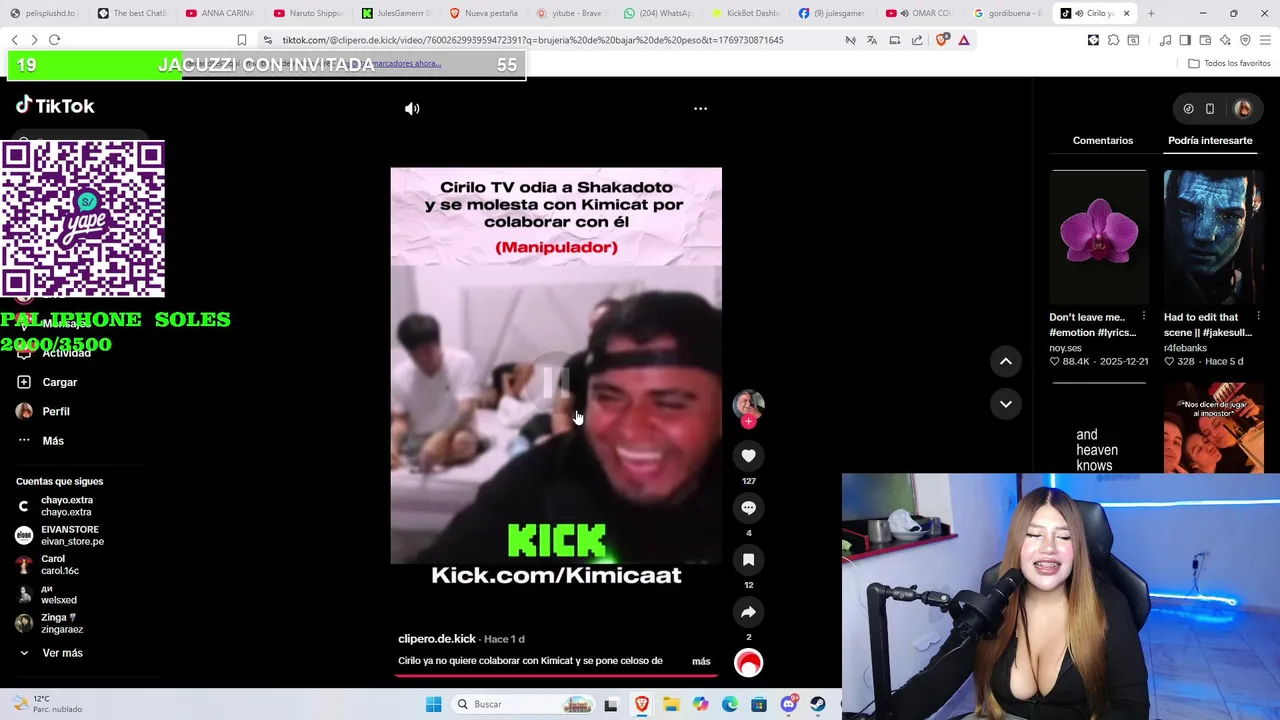1280x720 pixels.
Task: Open the Todos los favoritos folder
Action: pos(1229,63)
